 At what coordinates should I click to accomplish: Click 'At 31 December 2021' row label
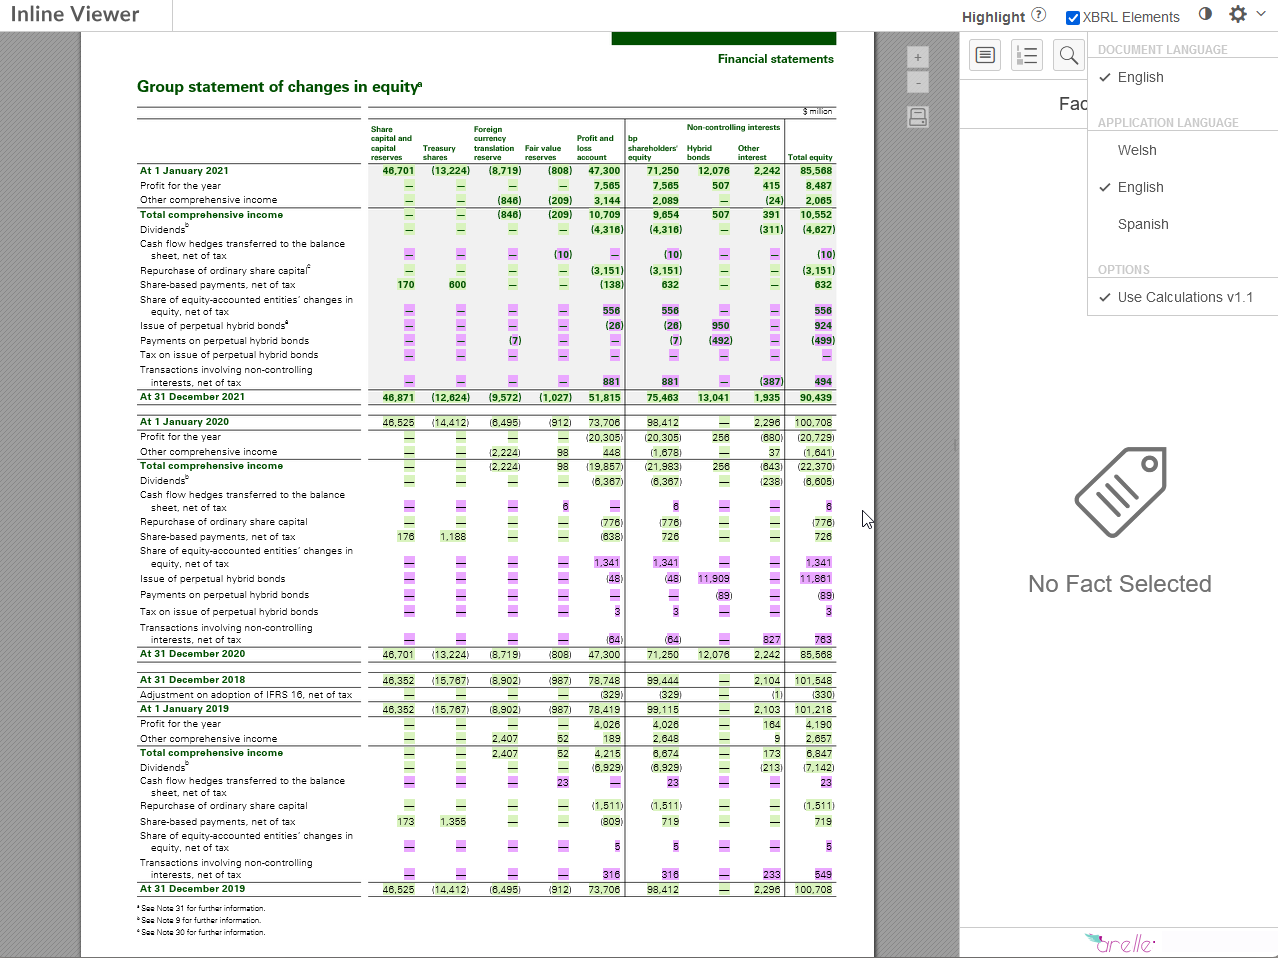192,397
